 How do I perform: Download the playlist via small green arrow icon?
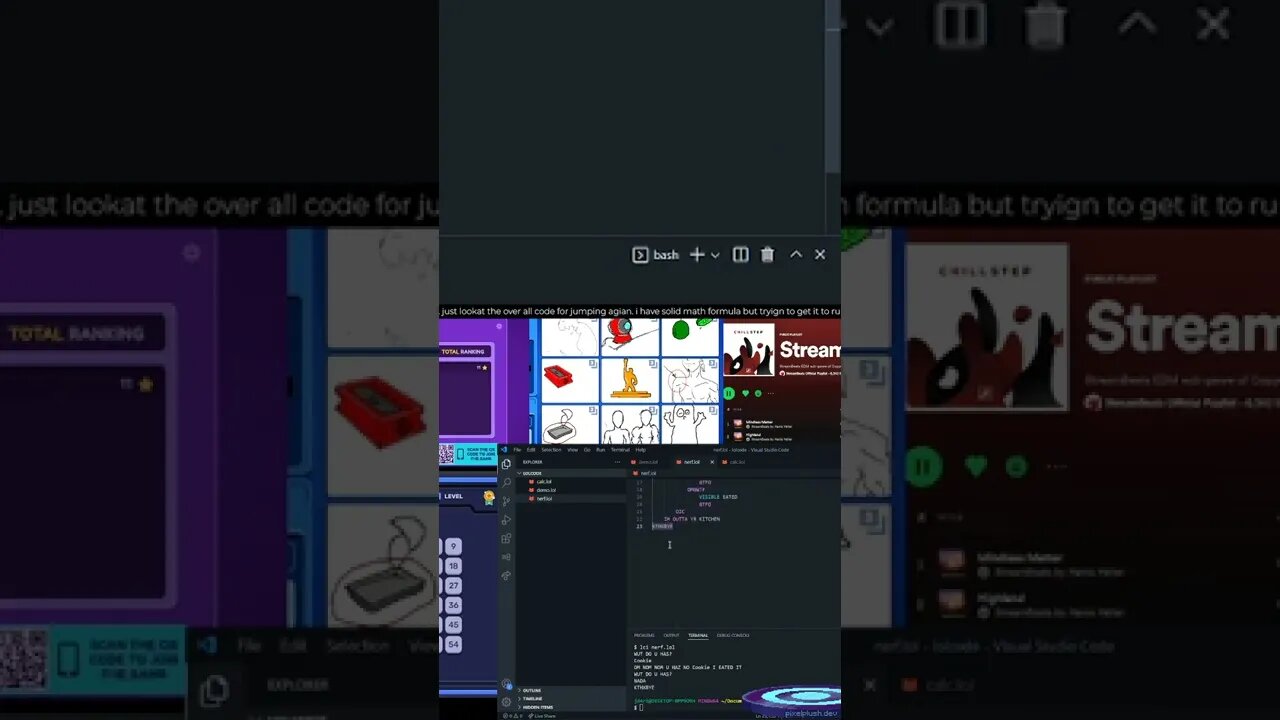(x=757, y=393)
